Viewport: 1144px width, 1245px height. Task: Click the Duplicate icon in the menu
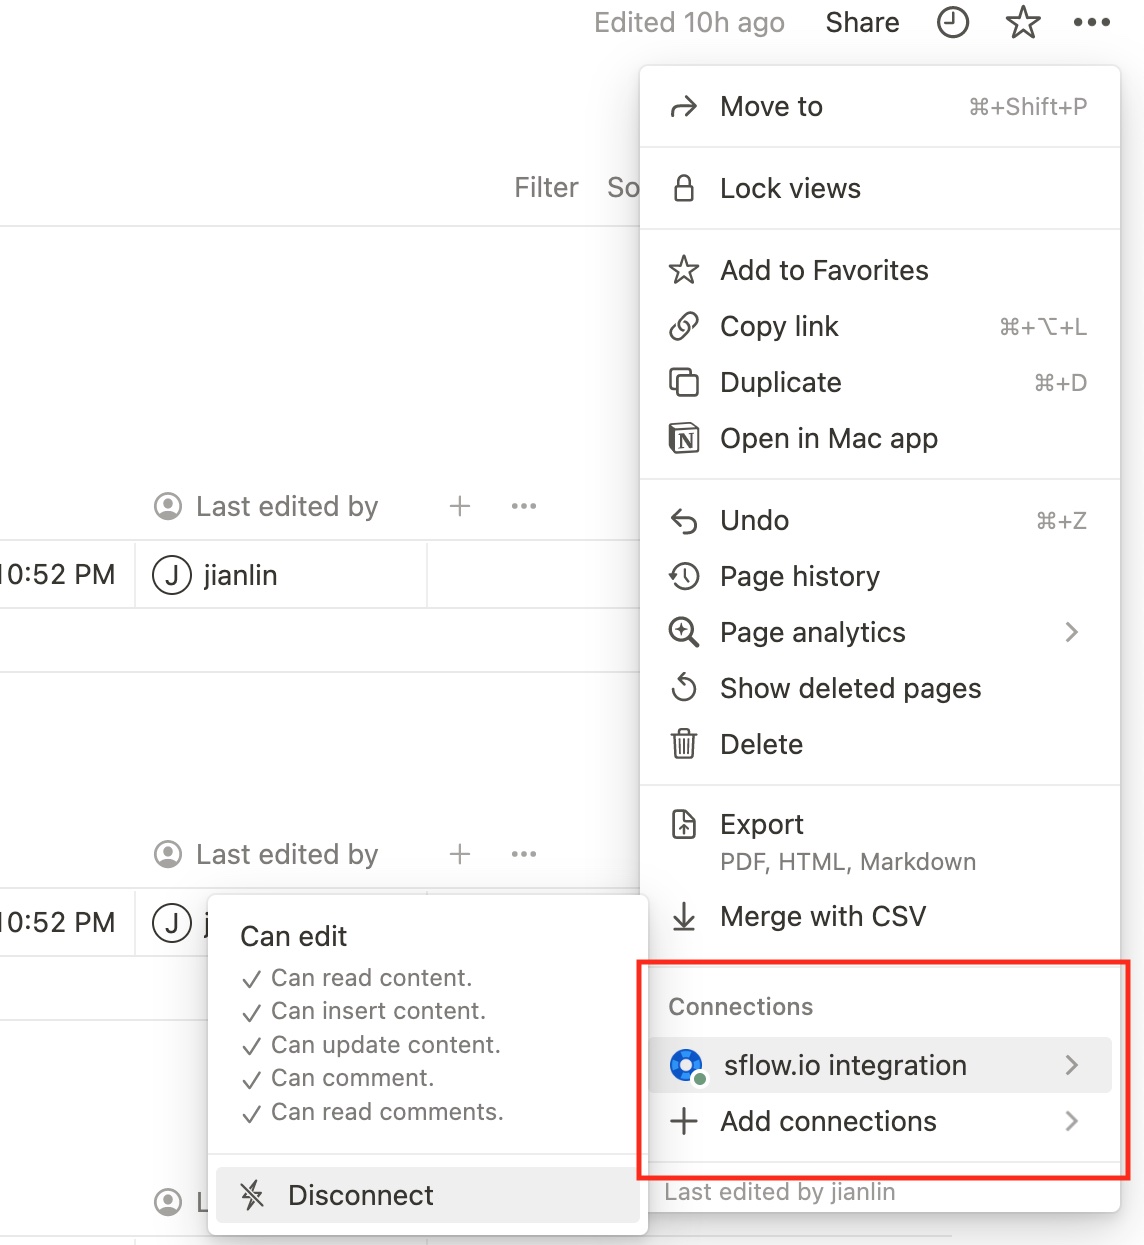[684, 382]
